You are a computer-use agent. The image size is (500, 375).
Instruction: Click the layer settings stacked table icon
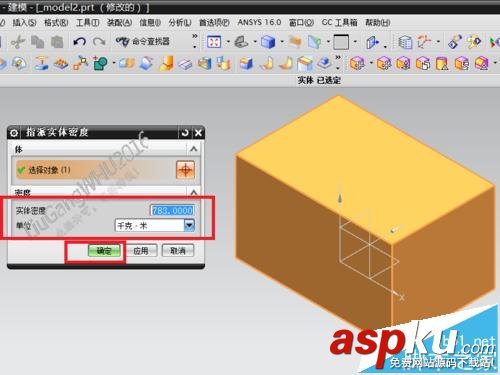405,43
